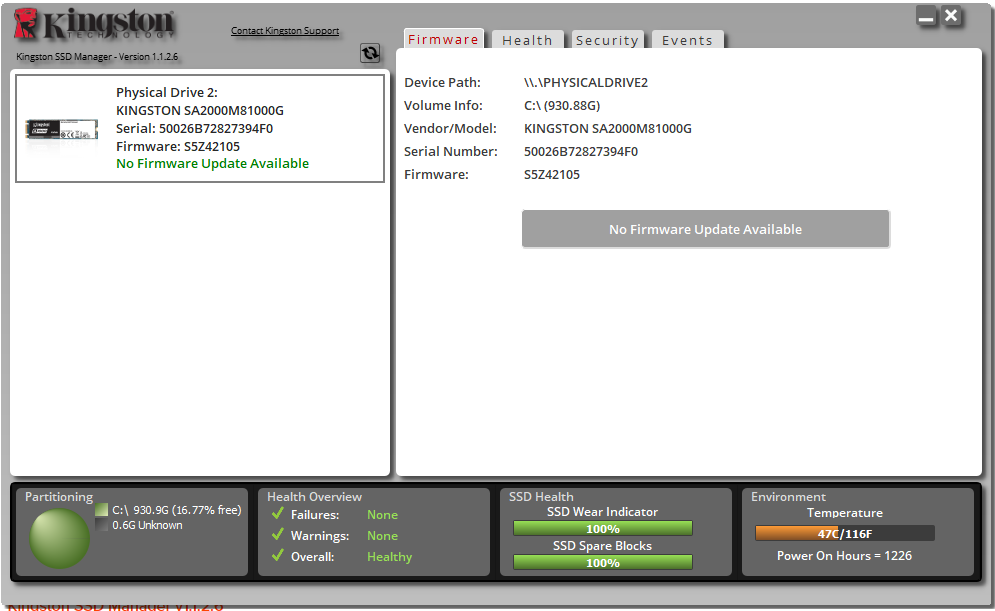Click the 47C/116F temperature bar
995x611 pixels.
tap(845, 533)
